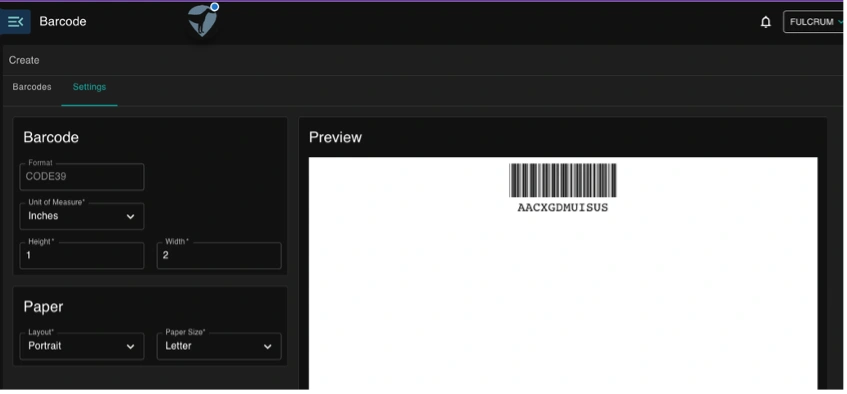Click the Barcode page title in header

pyautogui.click(x=63, y=22)
